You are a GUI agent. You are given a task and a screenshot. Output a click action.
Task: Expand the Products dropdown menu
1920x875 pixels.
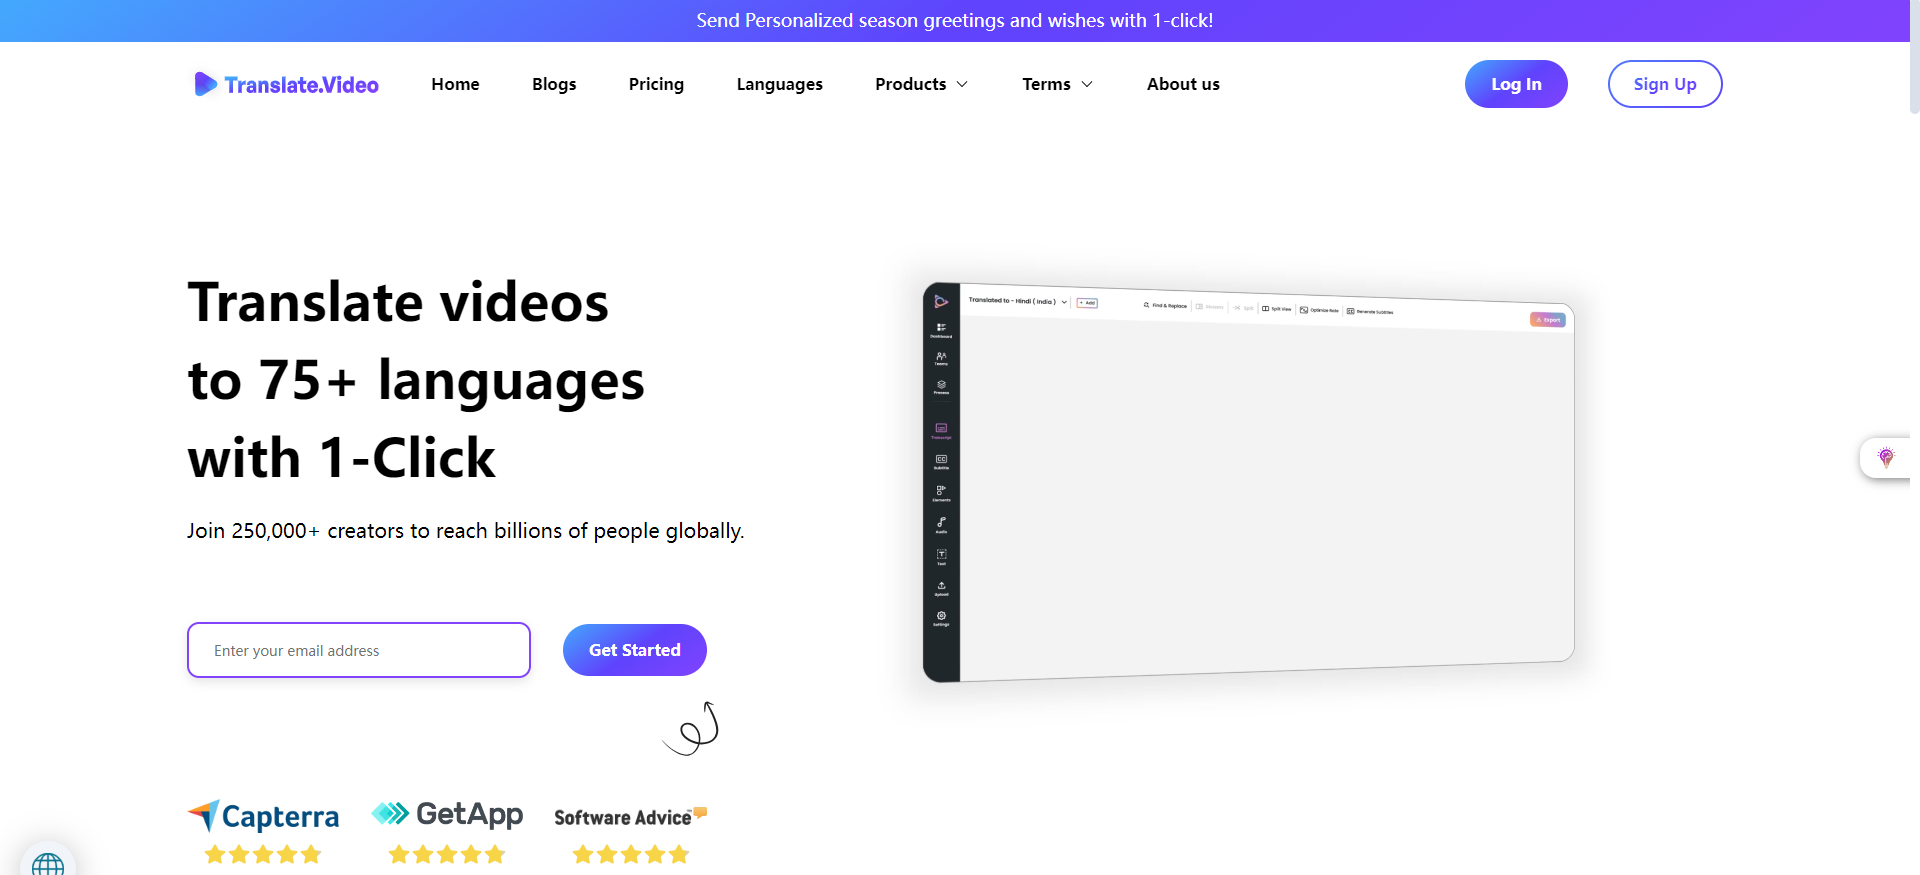click(x=921, y=84)
